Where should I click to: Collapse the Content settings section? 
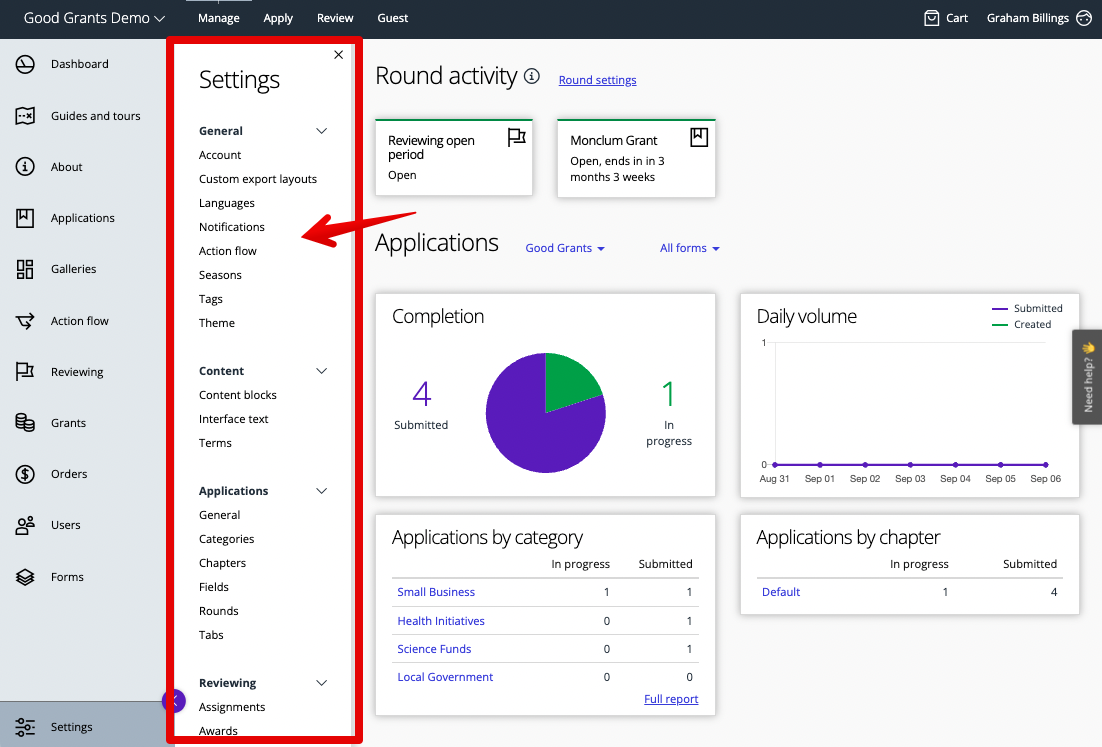click(x=322, y=371)
